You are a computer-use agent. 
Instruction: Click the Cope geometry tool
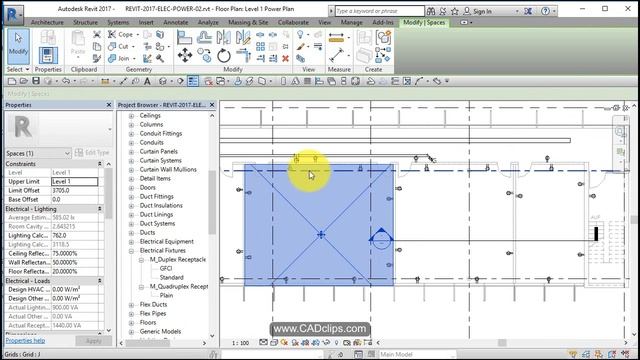coord(121,34)
